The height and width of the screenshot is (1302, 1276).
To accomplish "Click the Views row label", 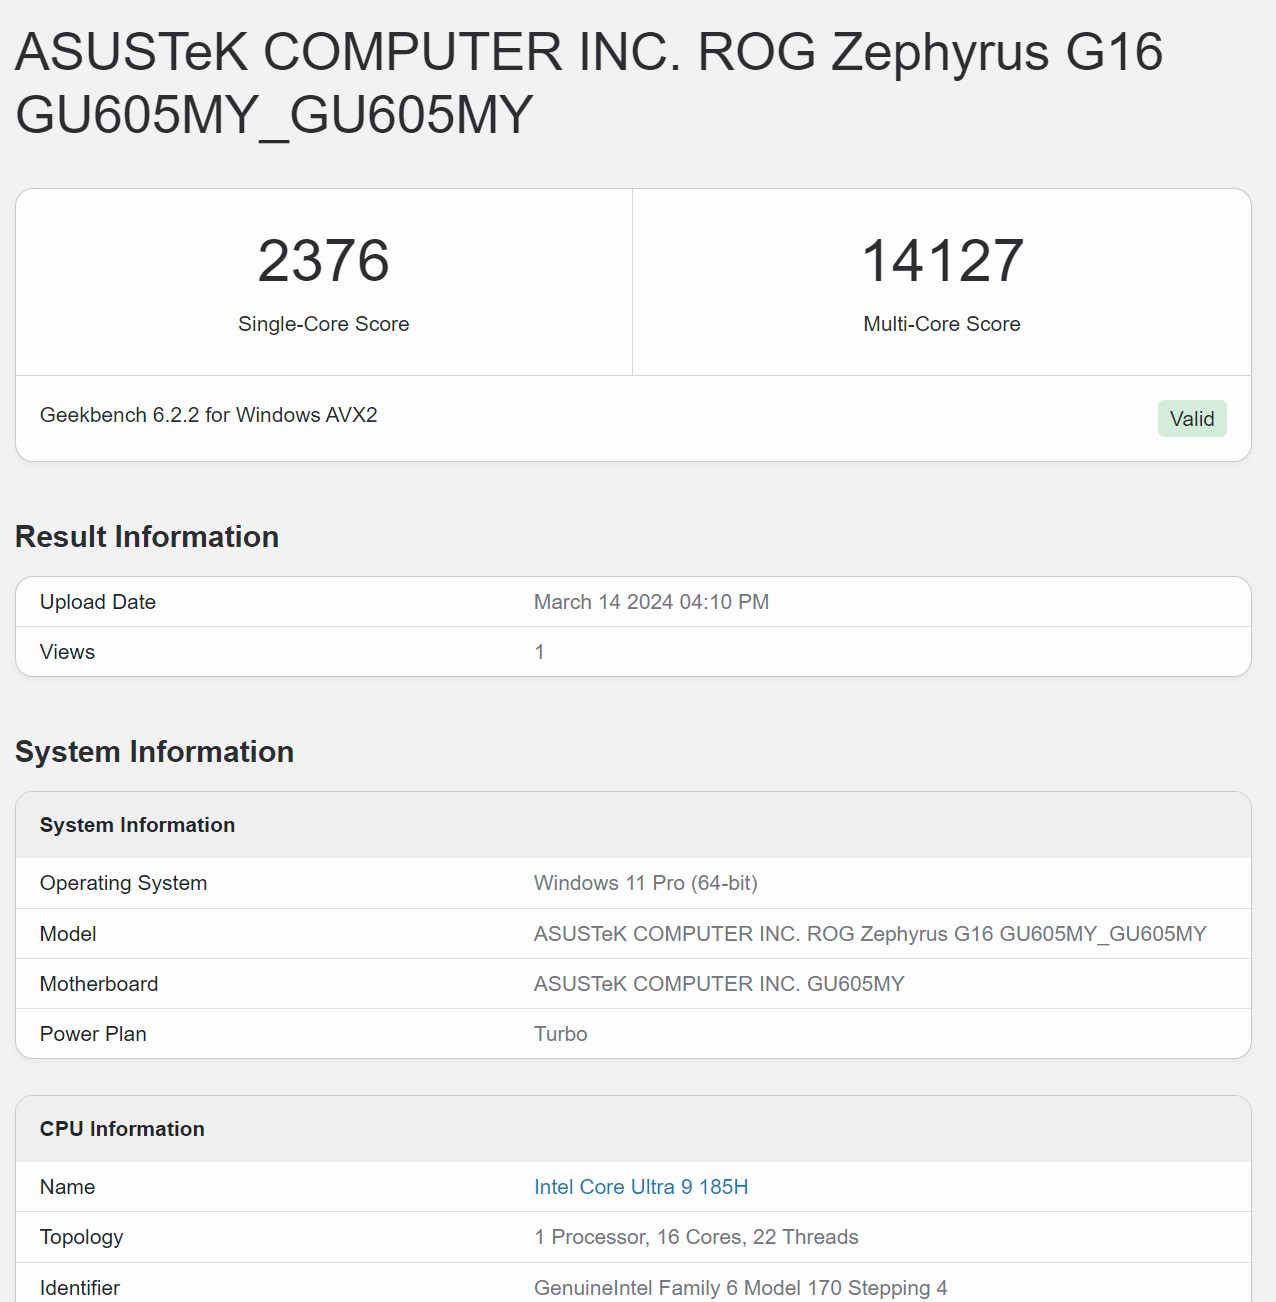I will coord(67,652).
